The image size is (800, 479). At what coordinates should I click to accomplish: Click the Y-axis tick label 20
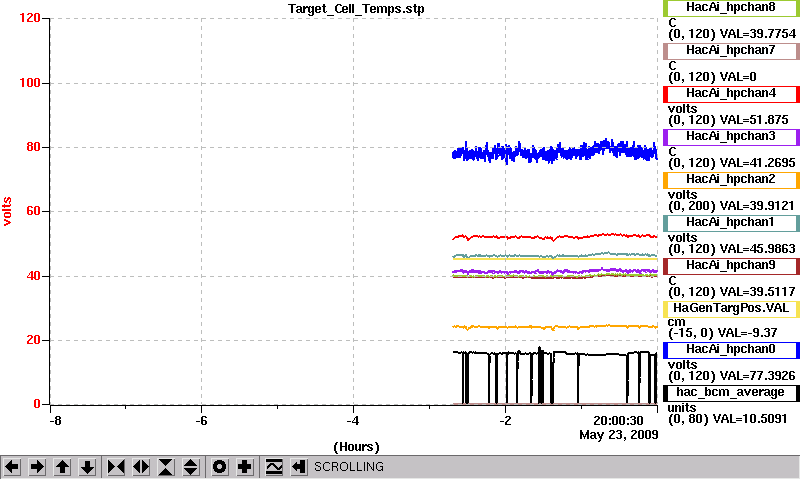(x=33, y=340)
